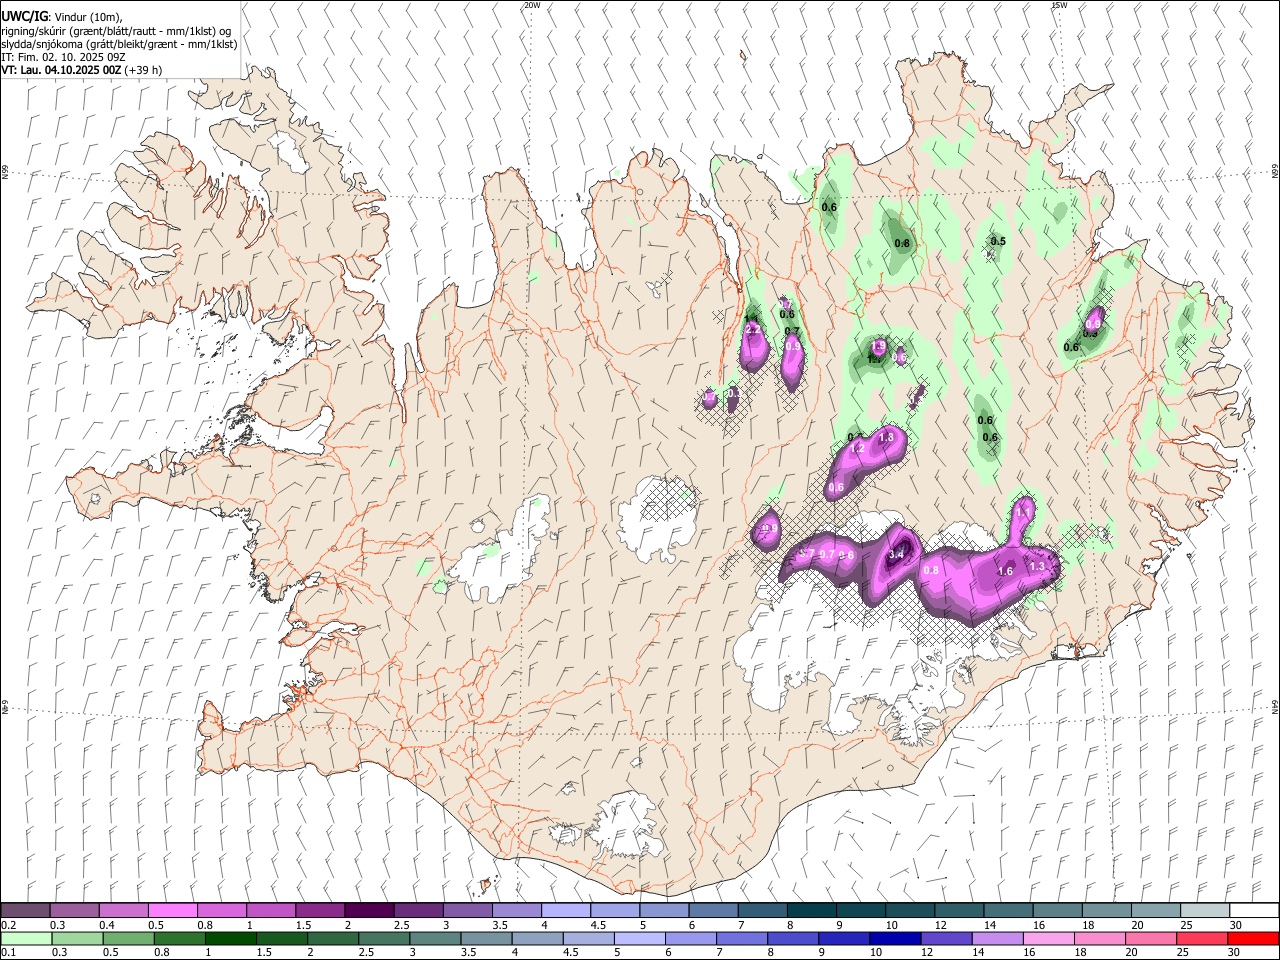Click the UWC/IG Vindur (10m) title
Screen dimensions: 1280x960
pyautogui.click(x=61, y=16)
